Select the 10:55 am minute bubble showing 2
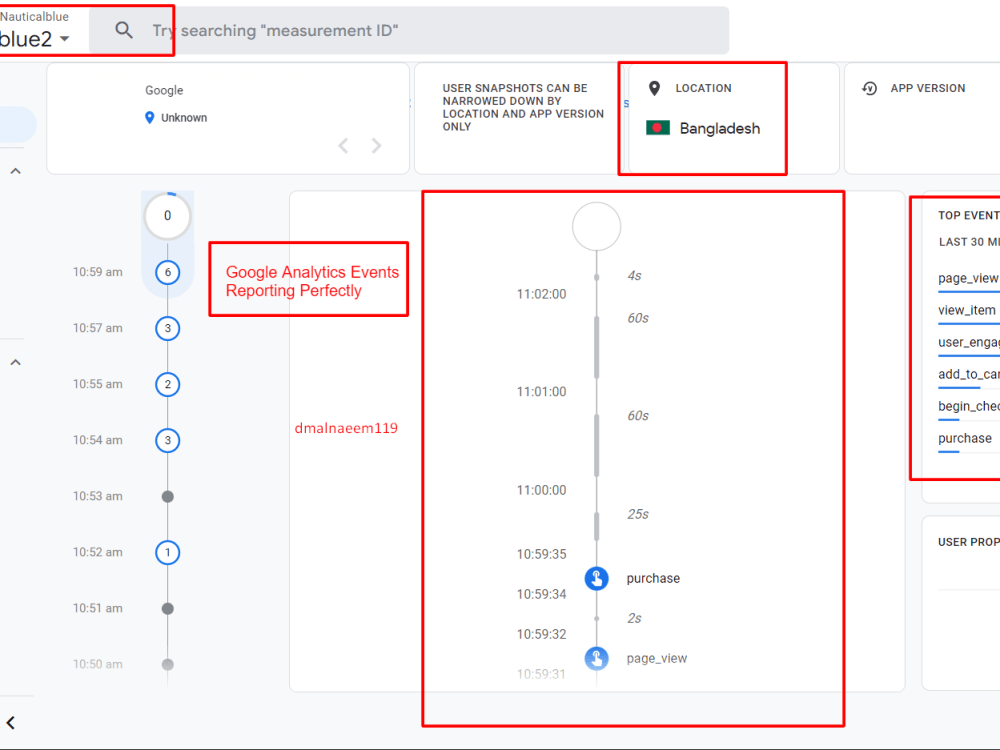Image resolution: width=1000 pixels, height=750 pixels. pyautogui.click(x=168, y=385)
